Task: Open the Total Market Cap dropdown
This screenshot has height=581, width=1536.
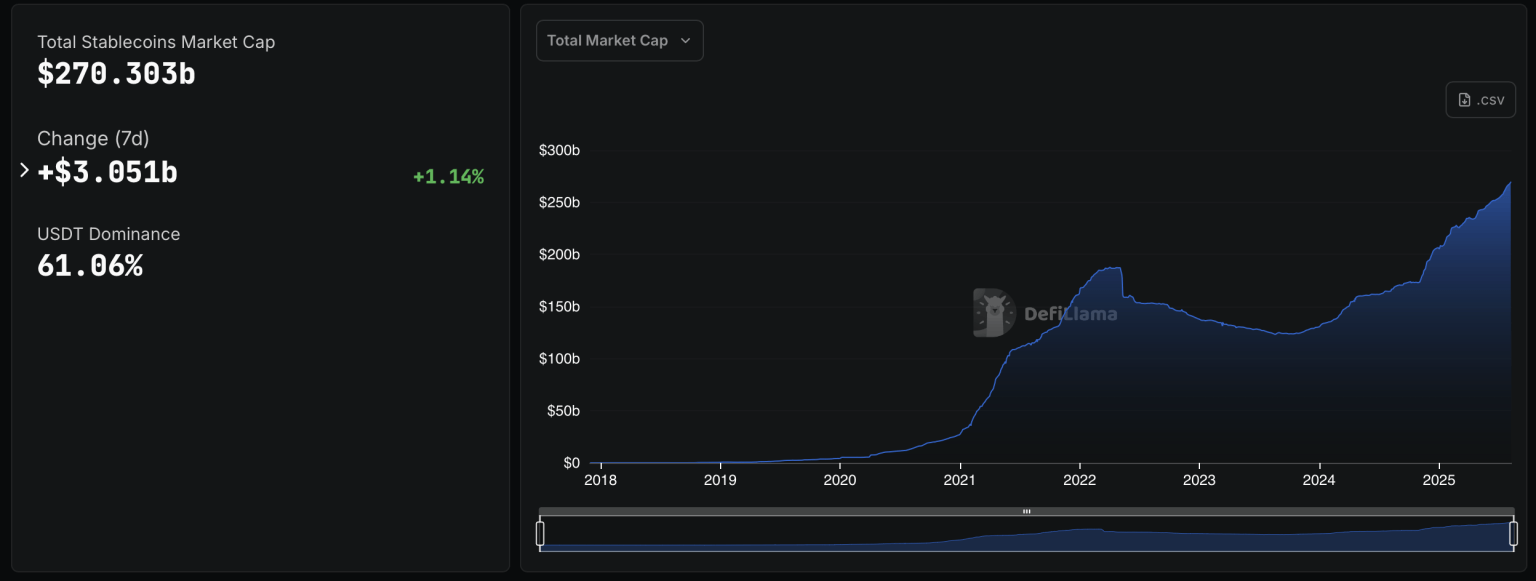Action: point(619,40)
